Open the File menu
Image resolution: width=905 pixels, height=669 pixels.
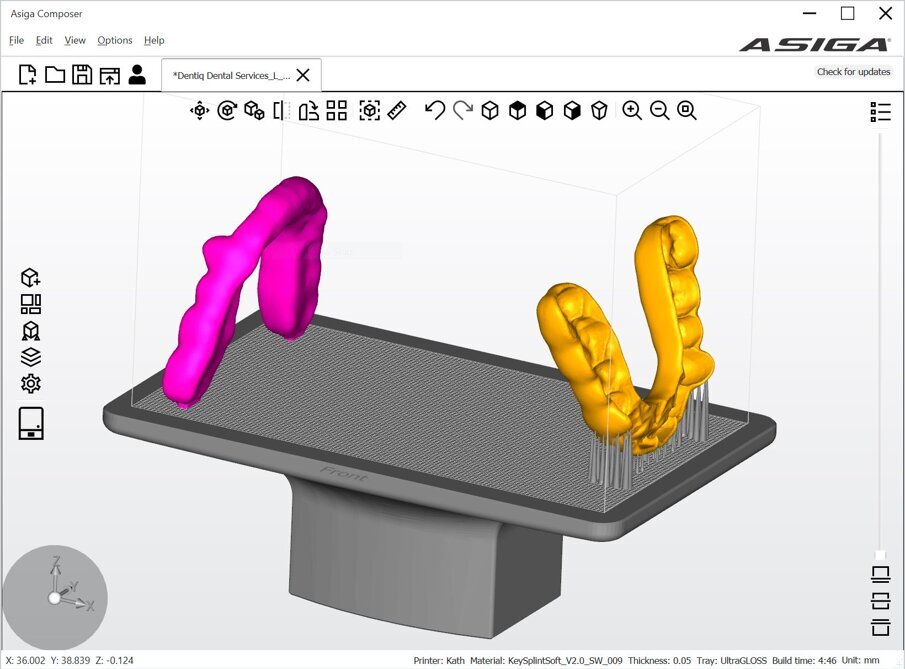click(x=16, y=40)
